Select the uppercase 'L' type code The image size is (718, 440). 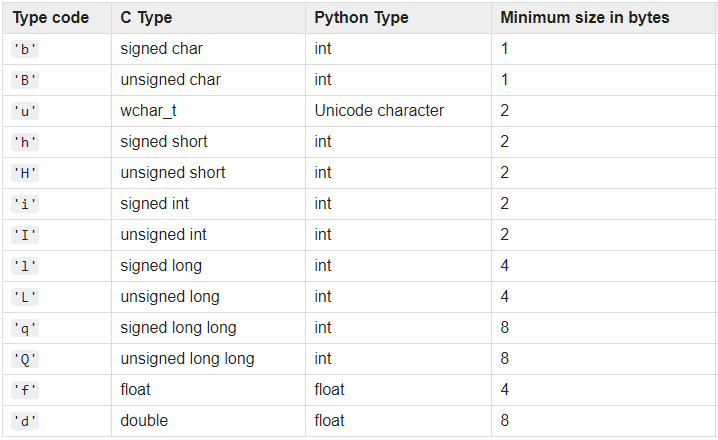(x=24, y=297)
